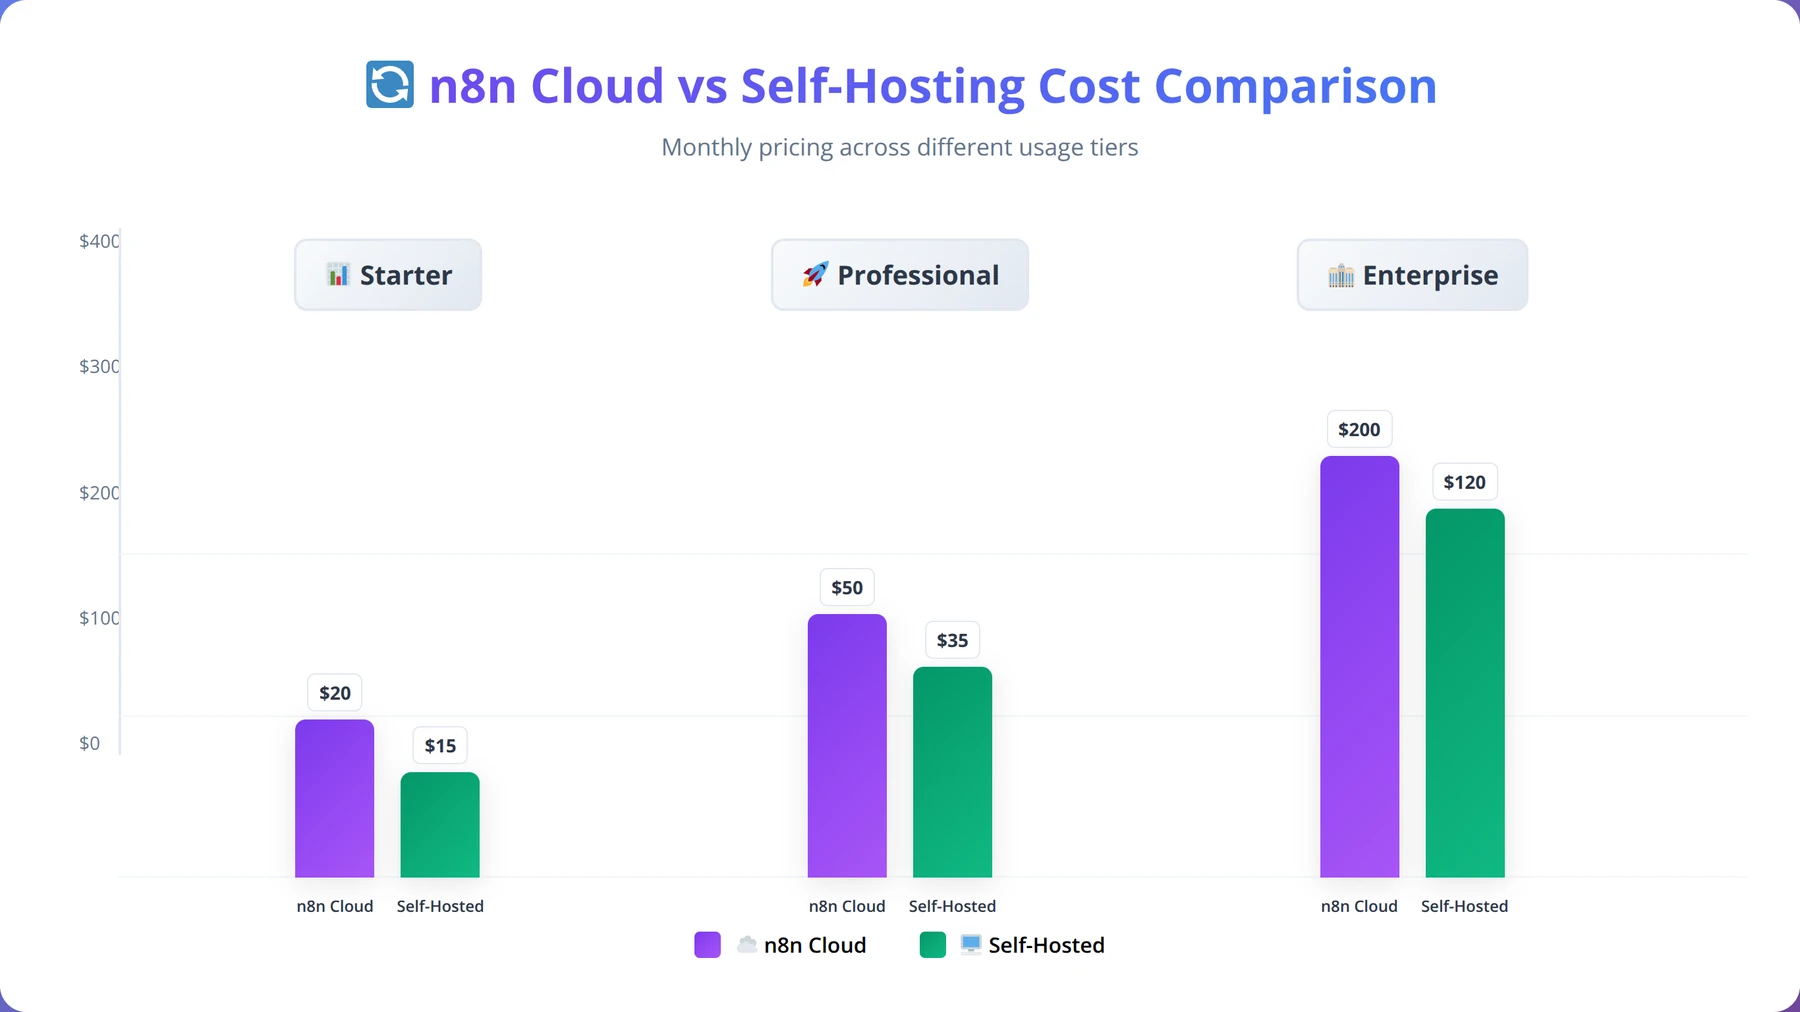Select the Professional tier label
1800x1012 pixels.
pos(900,275)
